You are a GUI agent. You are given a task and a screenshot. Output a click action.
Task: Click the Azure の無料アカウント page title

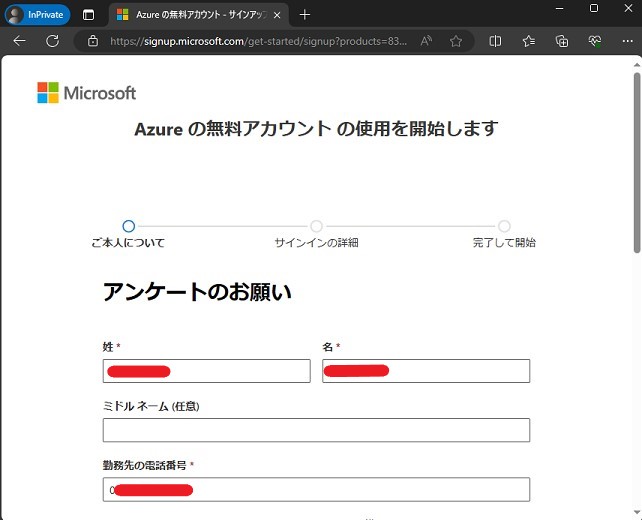tap(316, 129)
